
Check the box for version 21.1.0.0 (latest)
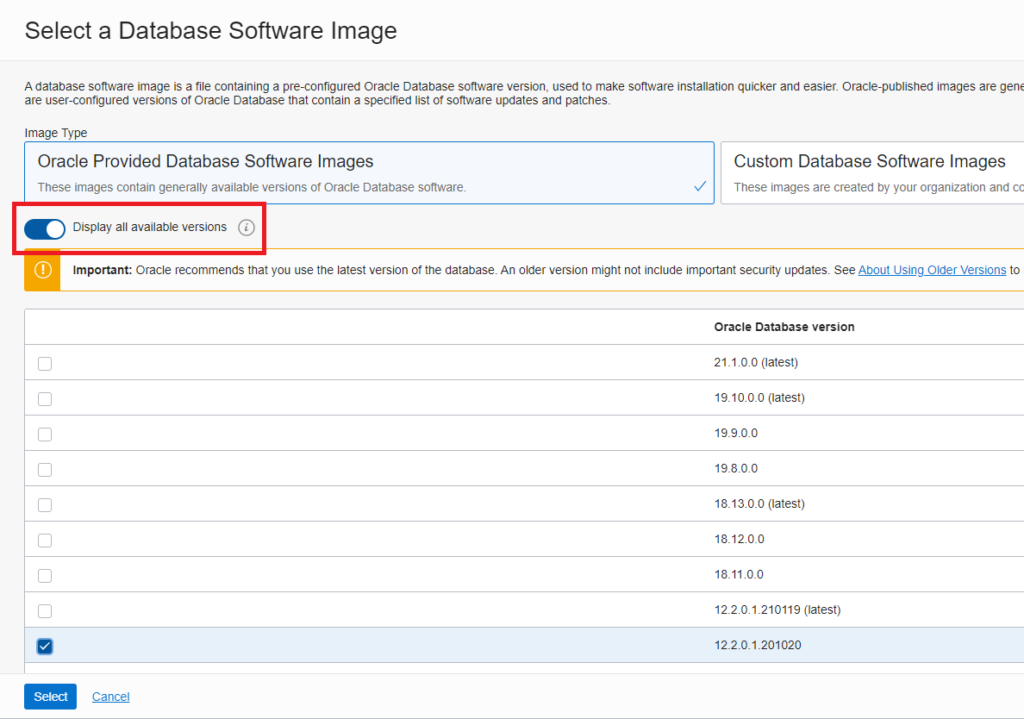tap(44, 364)
